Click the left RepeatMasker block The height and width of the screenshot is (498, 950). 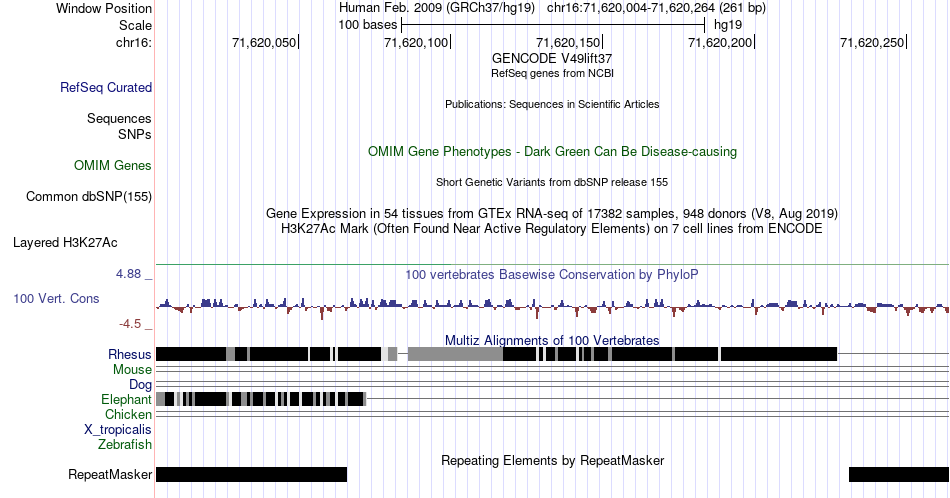click(x=251, y=474)
